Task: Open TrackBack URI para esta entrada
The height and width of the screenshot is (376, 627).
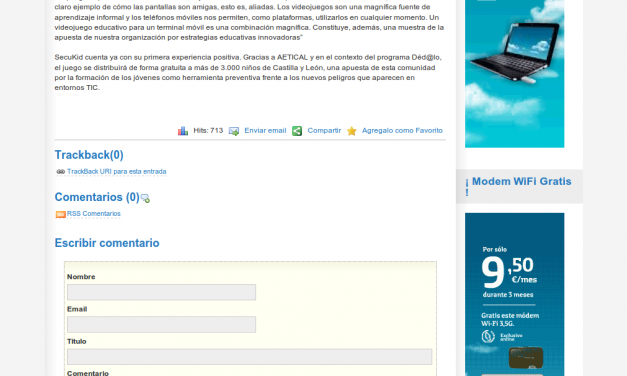Action: pyautogui.click(x=116, y=172)
